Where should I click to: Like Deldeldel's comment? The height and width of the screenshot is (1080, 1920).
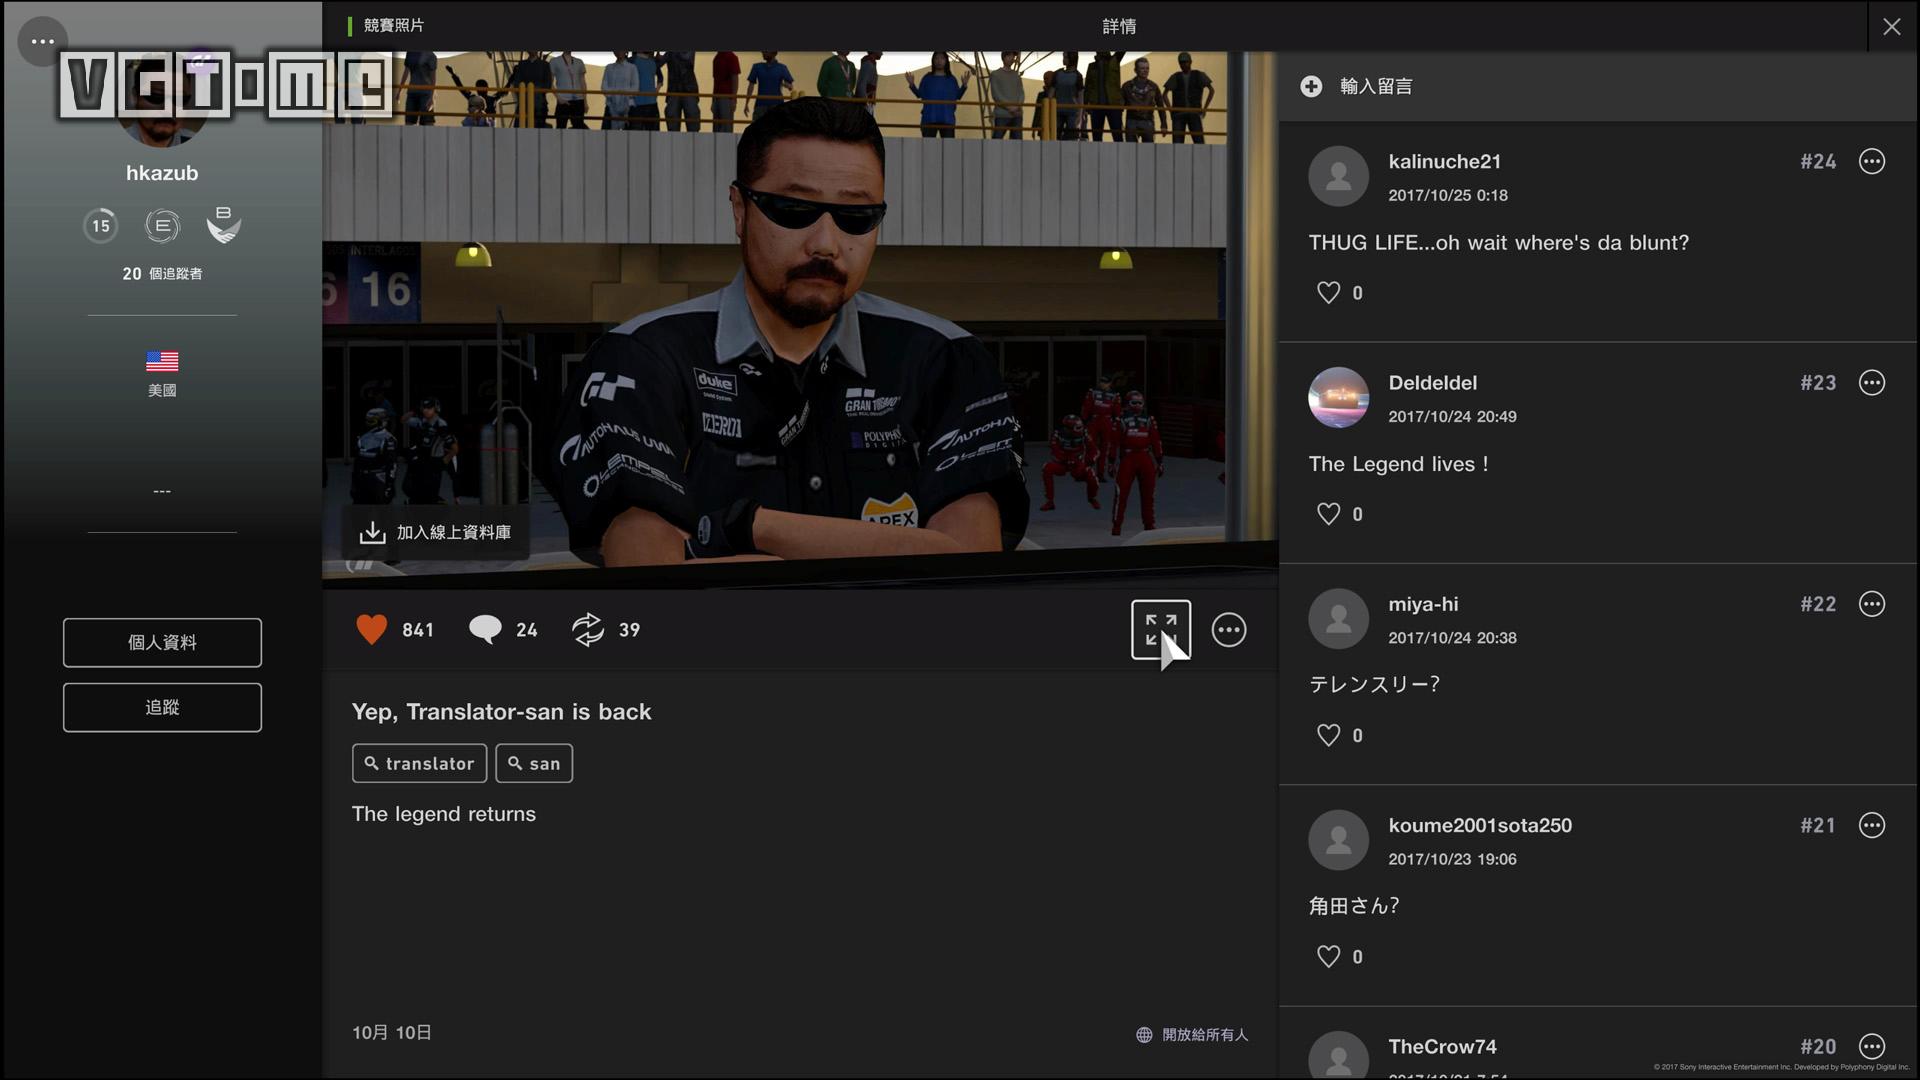click(x=1328, y=514)
